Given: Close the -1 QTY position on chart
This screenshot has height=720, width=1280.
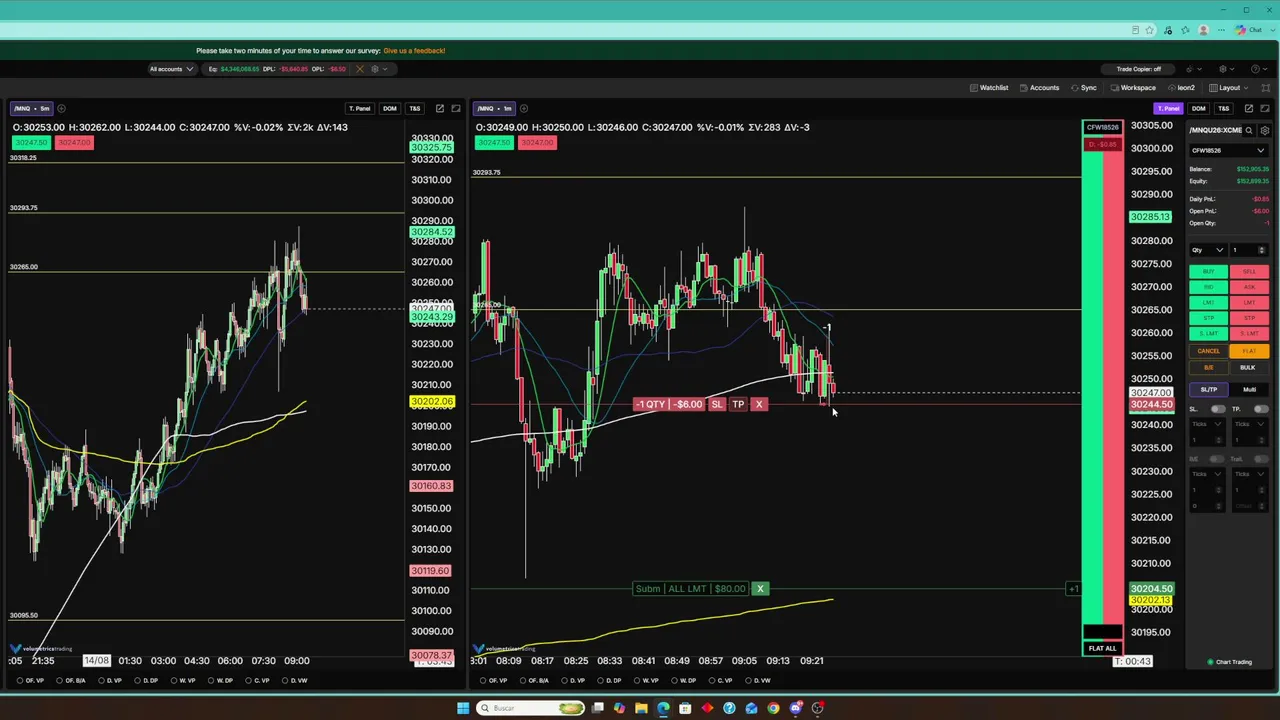Looking at the screenshot, I should (x=759, y=404).
